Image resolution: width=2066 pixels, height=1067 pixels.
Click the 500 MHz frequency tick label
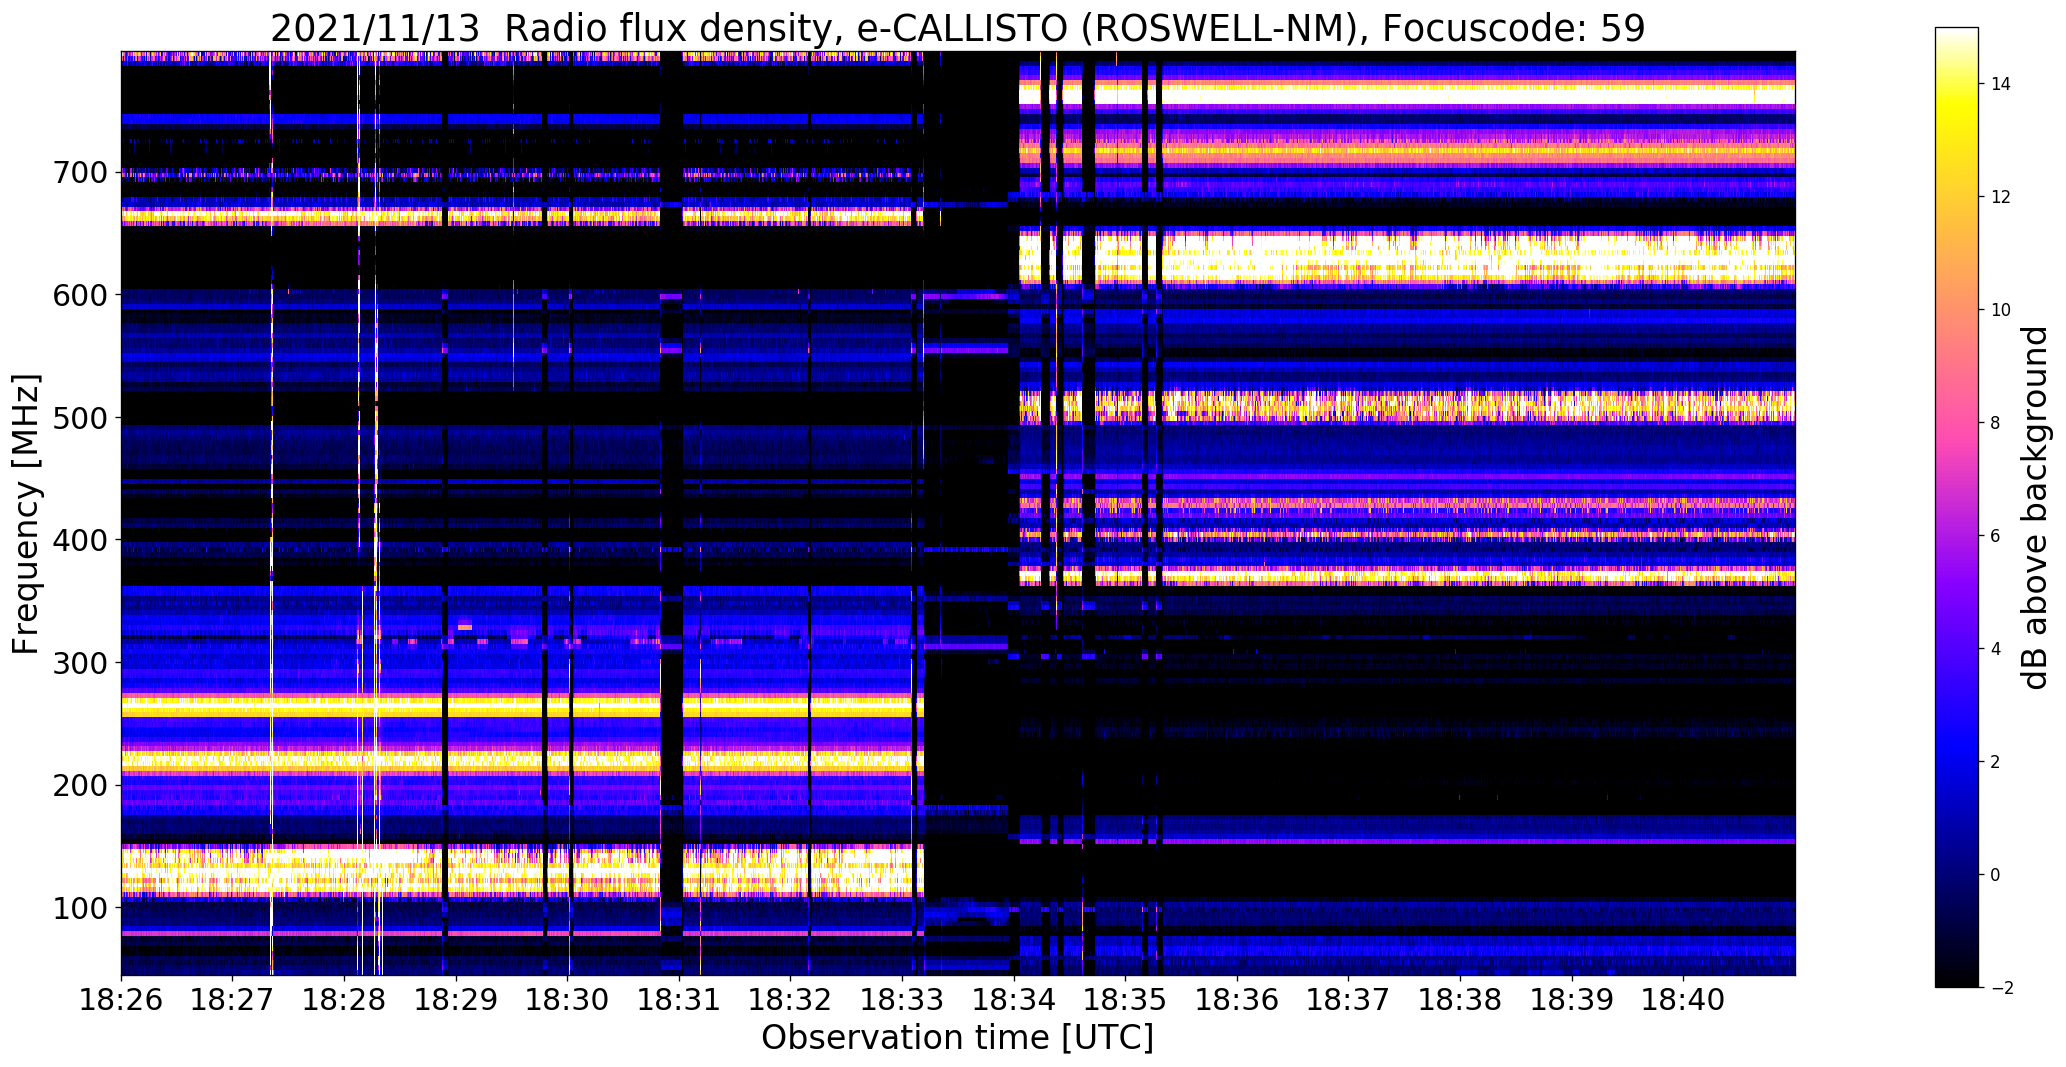click(78, 418)
